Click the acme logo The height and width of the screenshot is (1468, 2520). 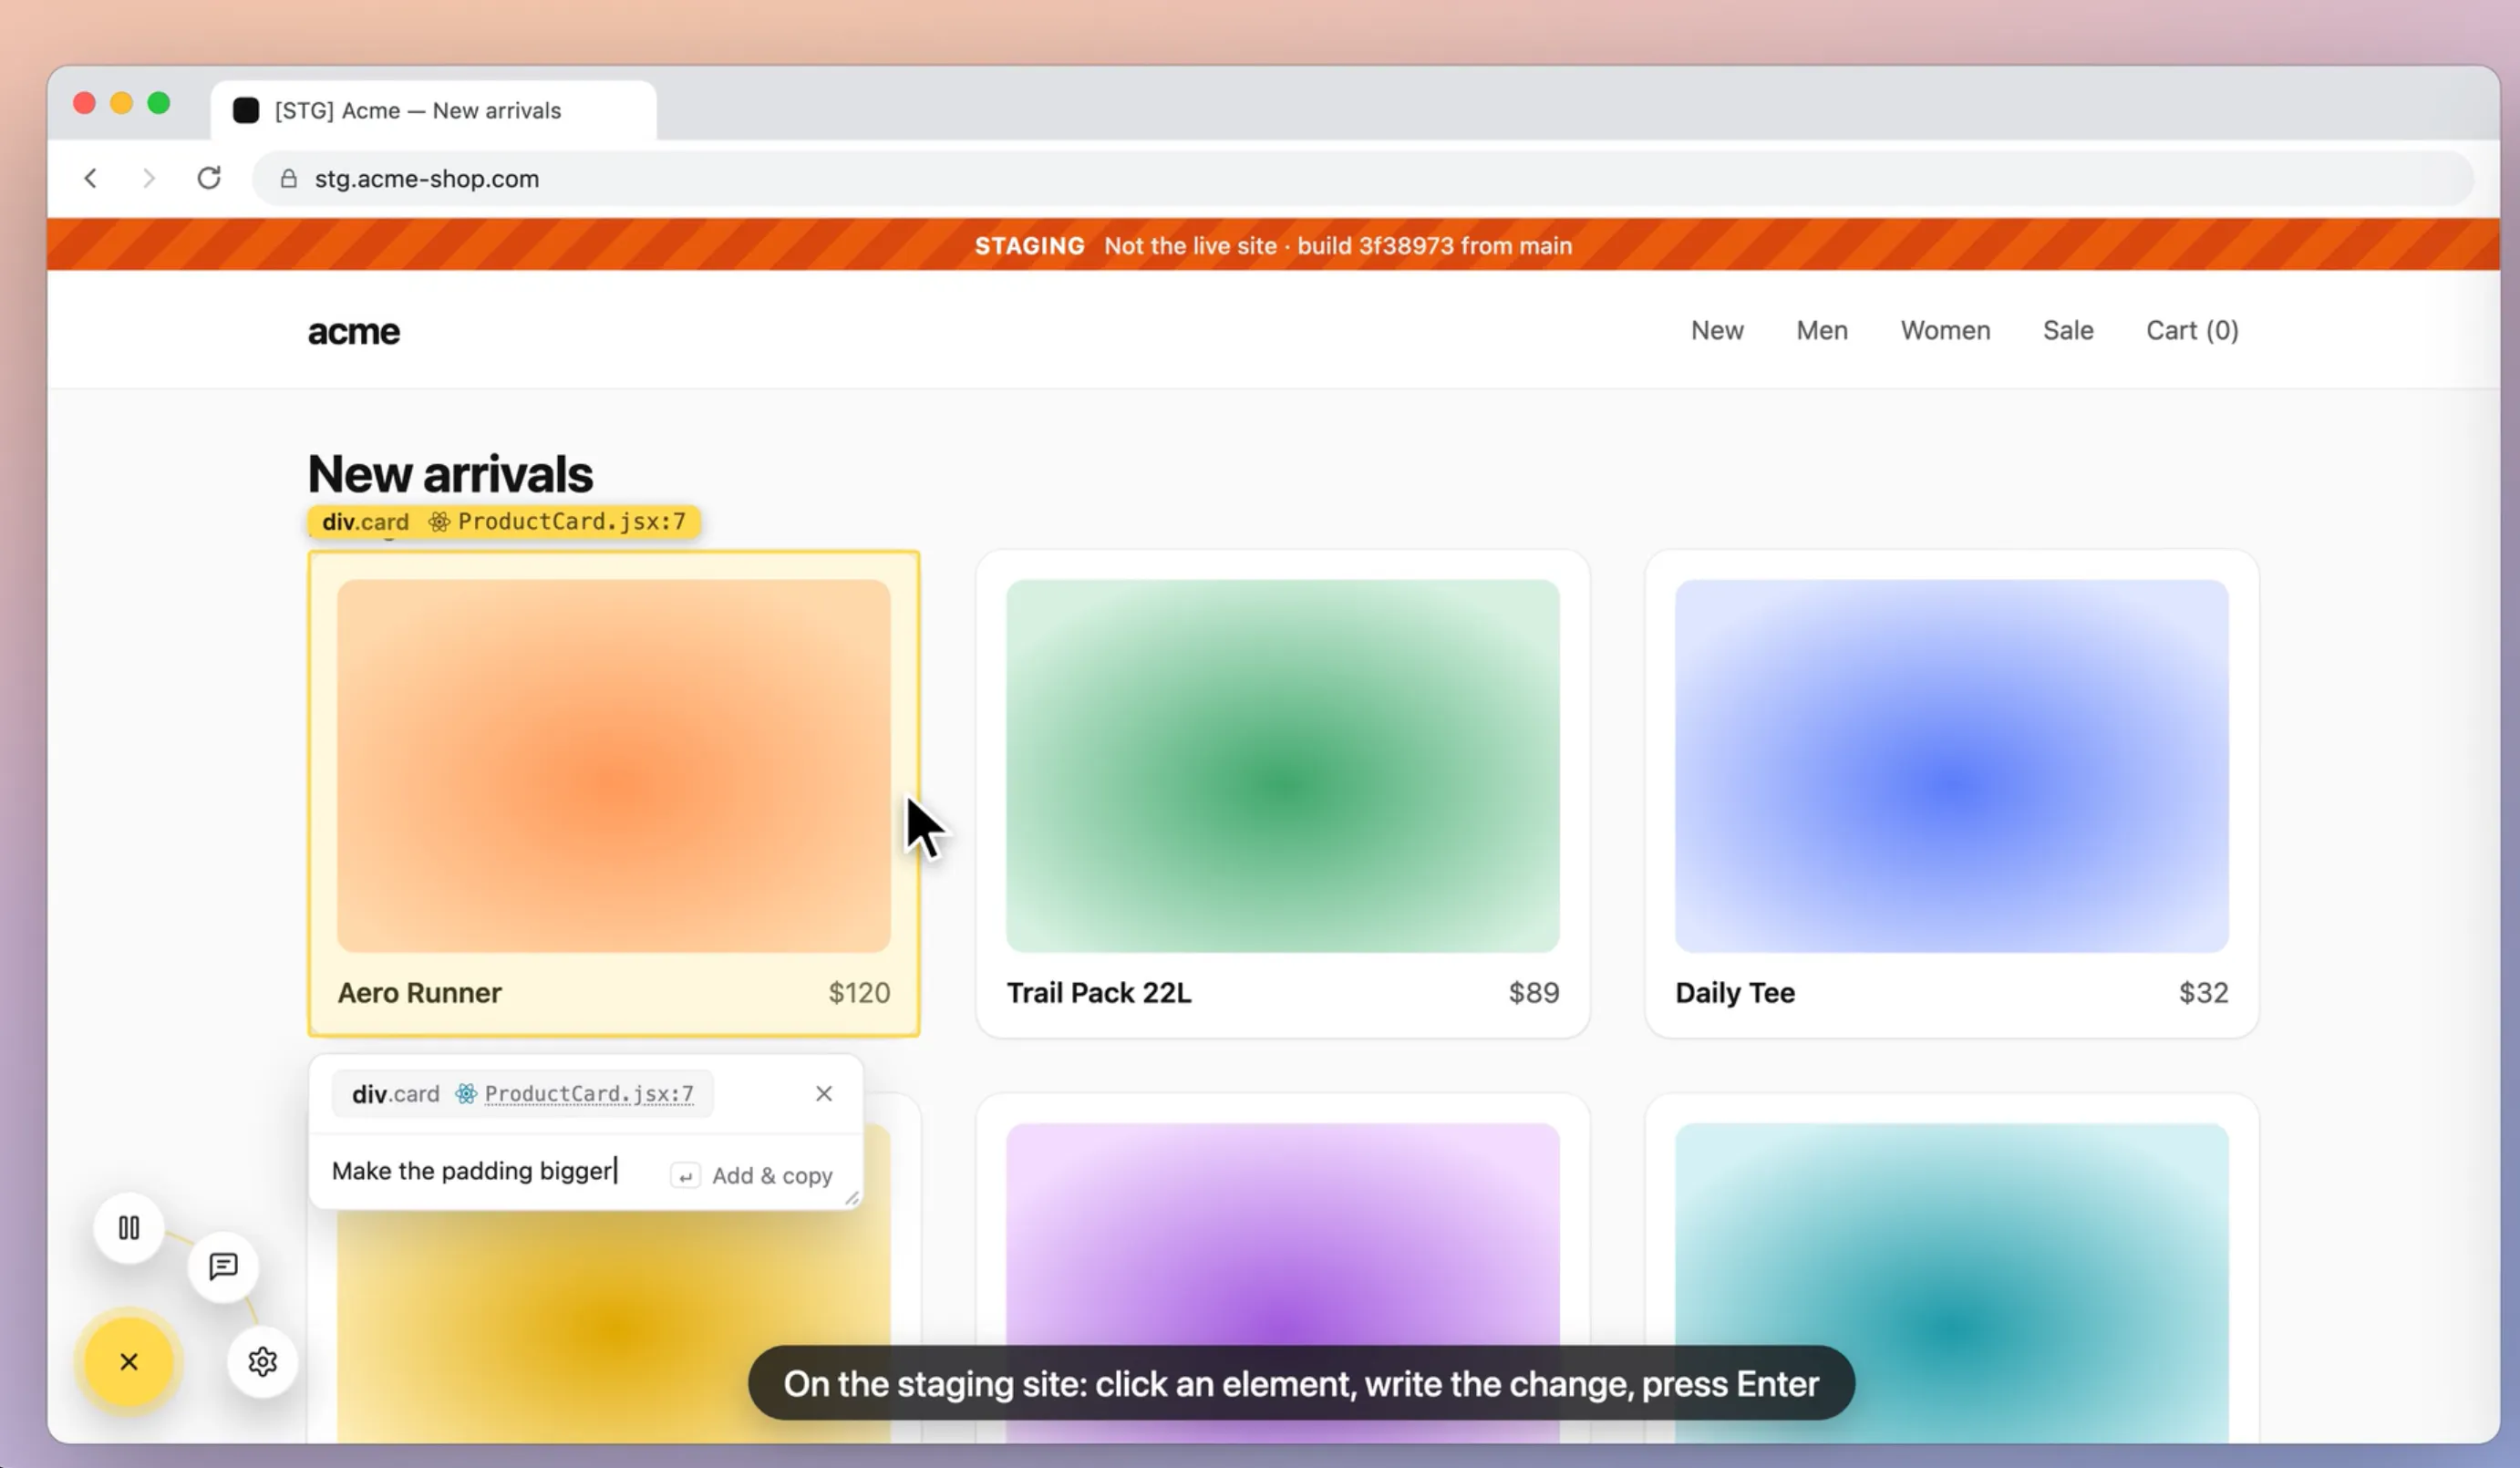353,331
